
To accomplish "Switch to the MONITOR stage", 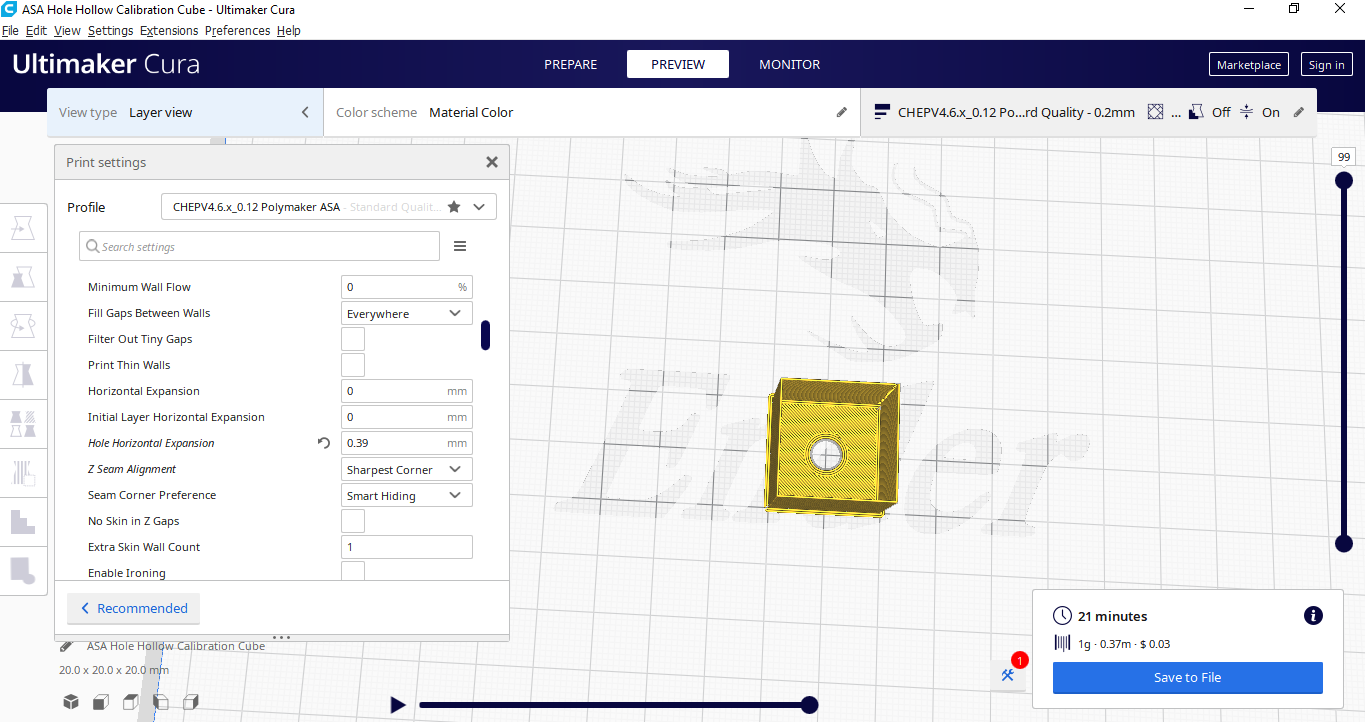I will point(790,64).
